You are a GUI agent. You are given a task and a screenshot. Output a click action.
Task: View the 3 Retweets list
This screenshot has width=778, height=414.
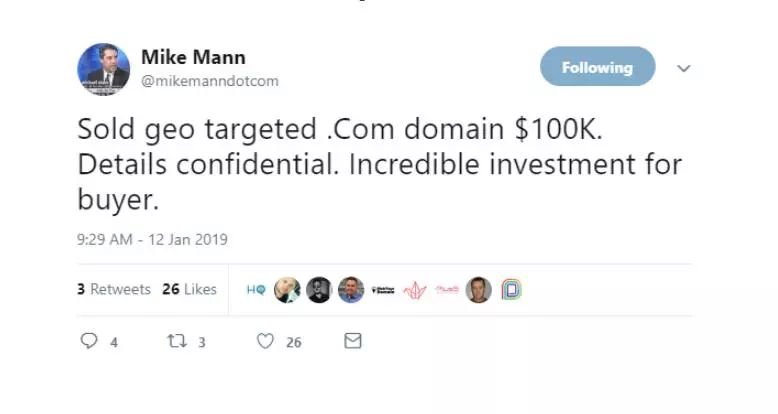114,289
